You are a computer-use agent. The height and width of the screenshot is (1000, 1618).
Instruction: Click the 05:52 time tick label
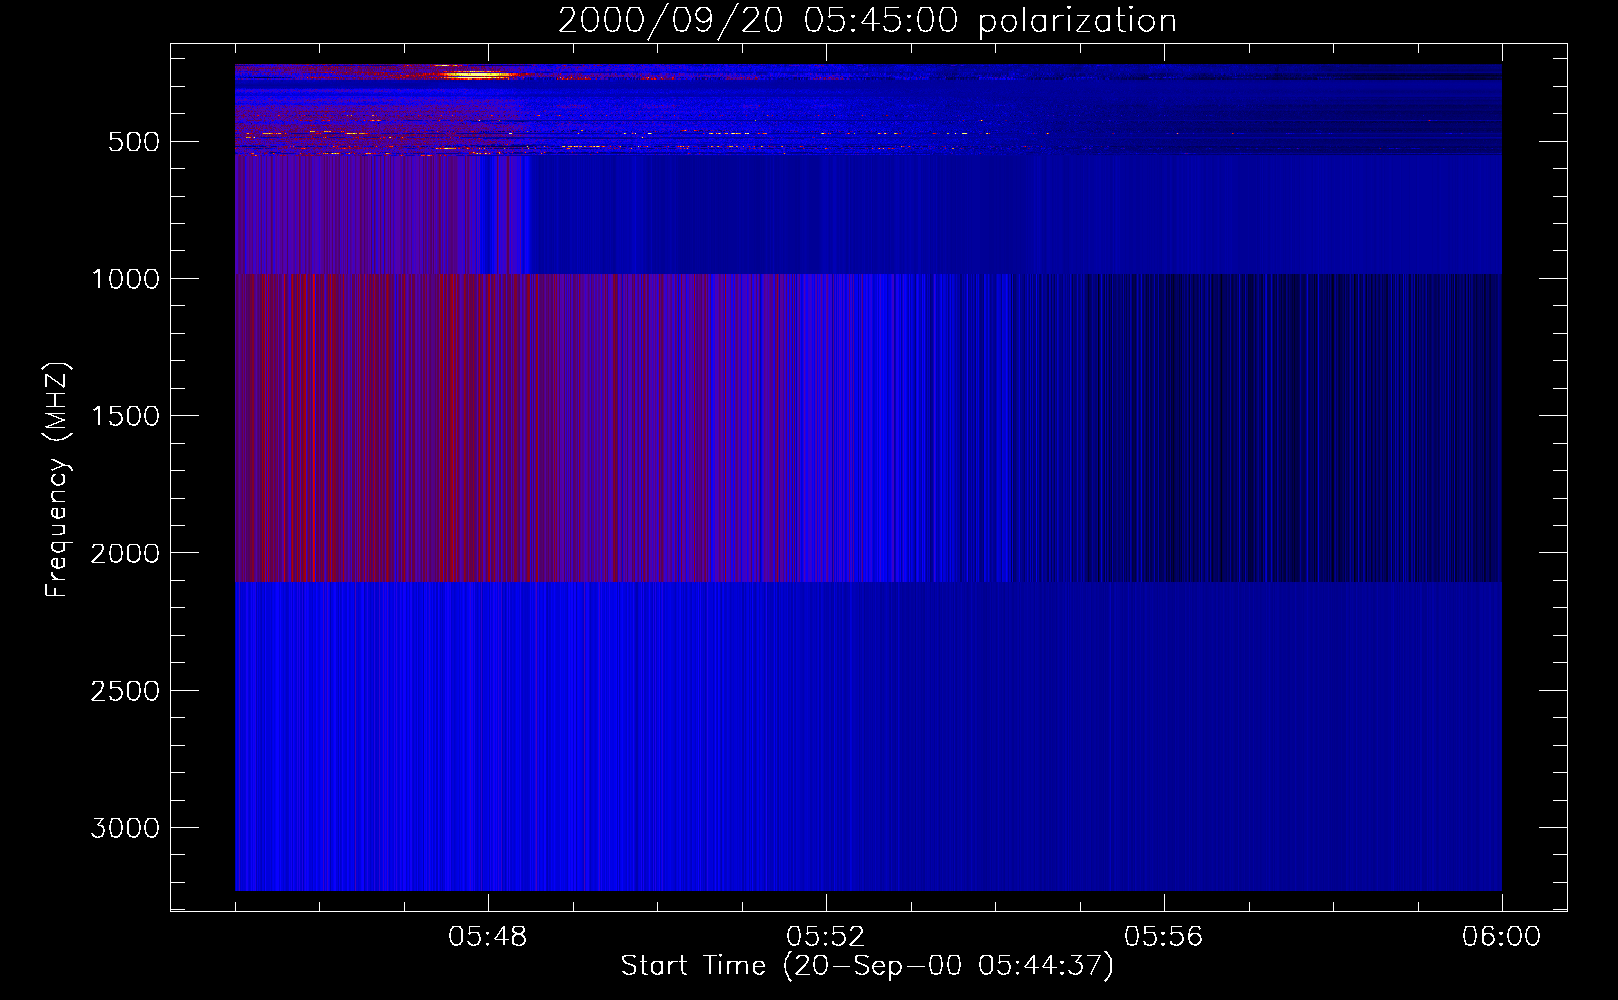pyautogui.click(x=826, y=937)
